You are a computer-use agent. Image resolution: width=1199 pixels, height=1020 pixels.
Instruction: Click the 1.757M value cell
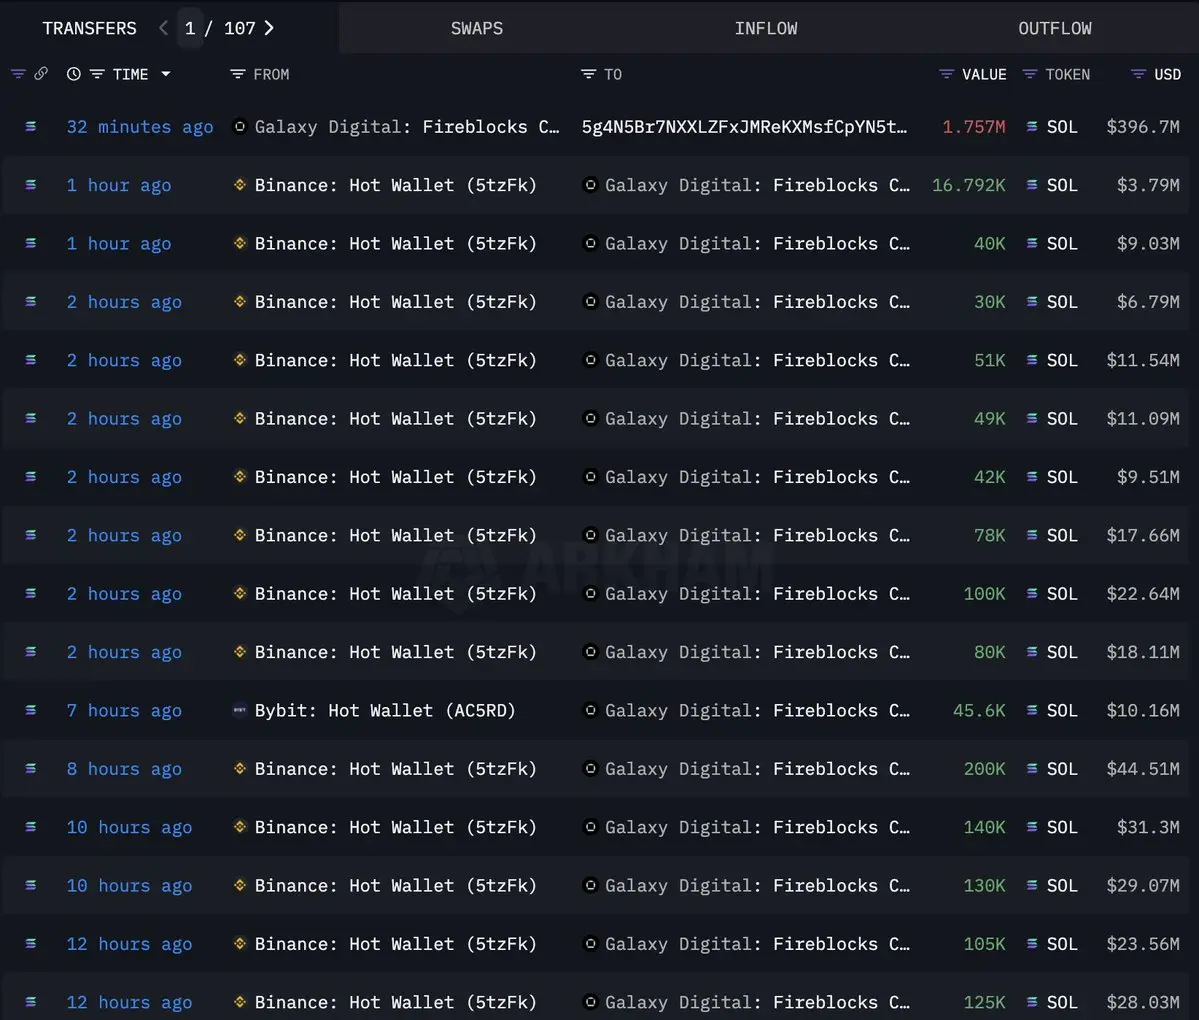pyautogui.click(x=973, y=127)
